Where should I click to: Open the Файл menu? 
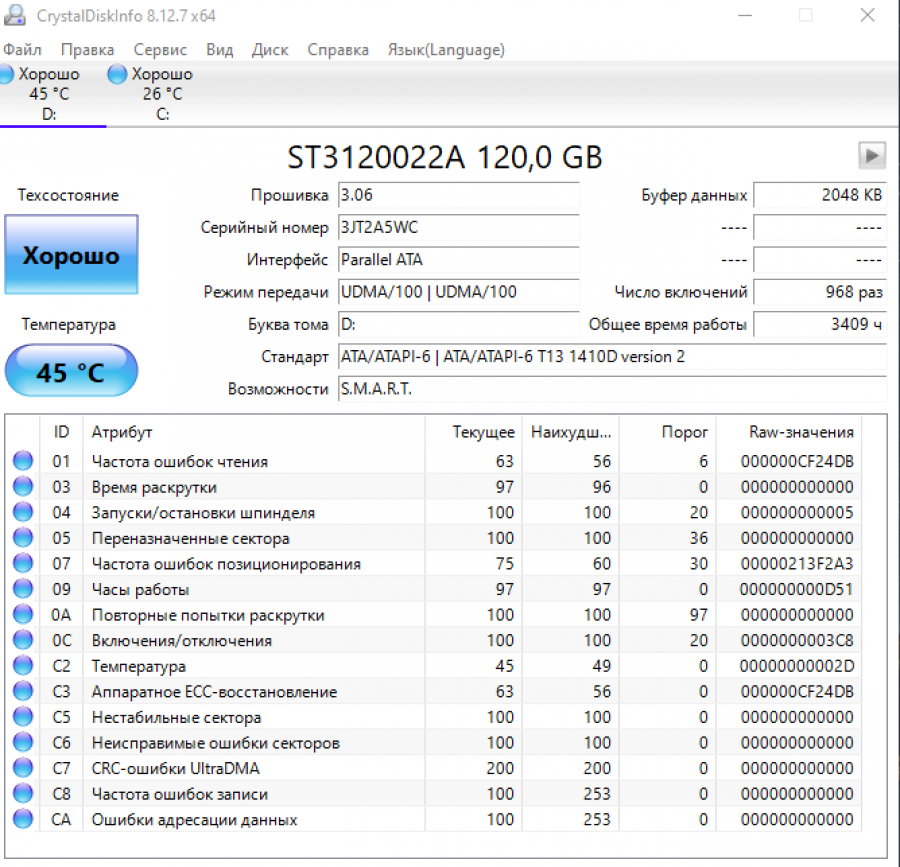pos(22,49)
